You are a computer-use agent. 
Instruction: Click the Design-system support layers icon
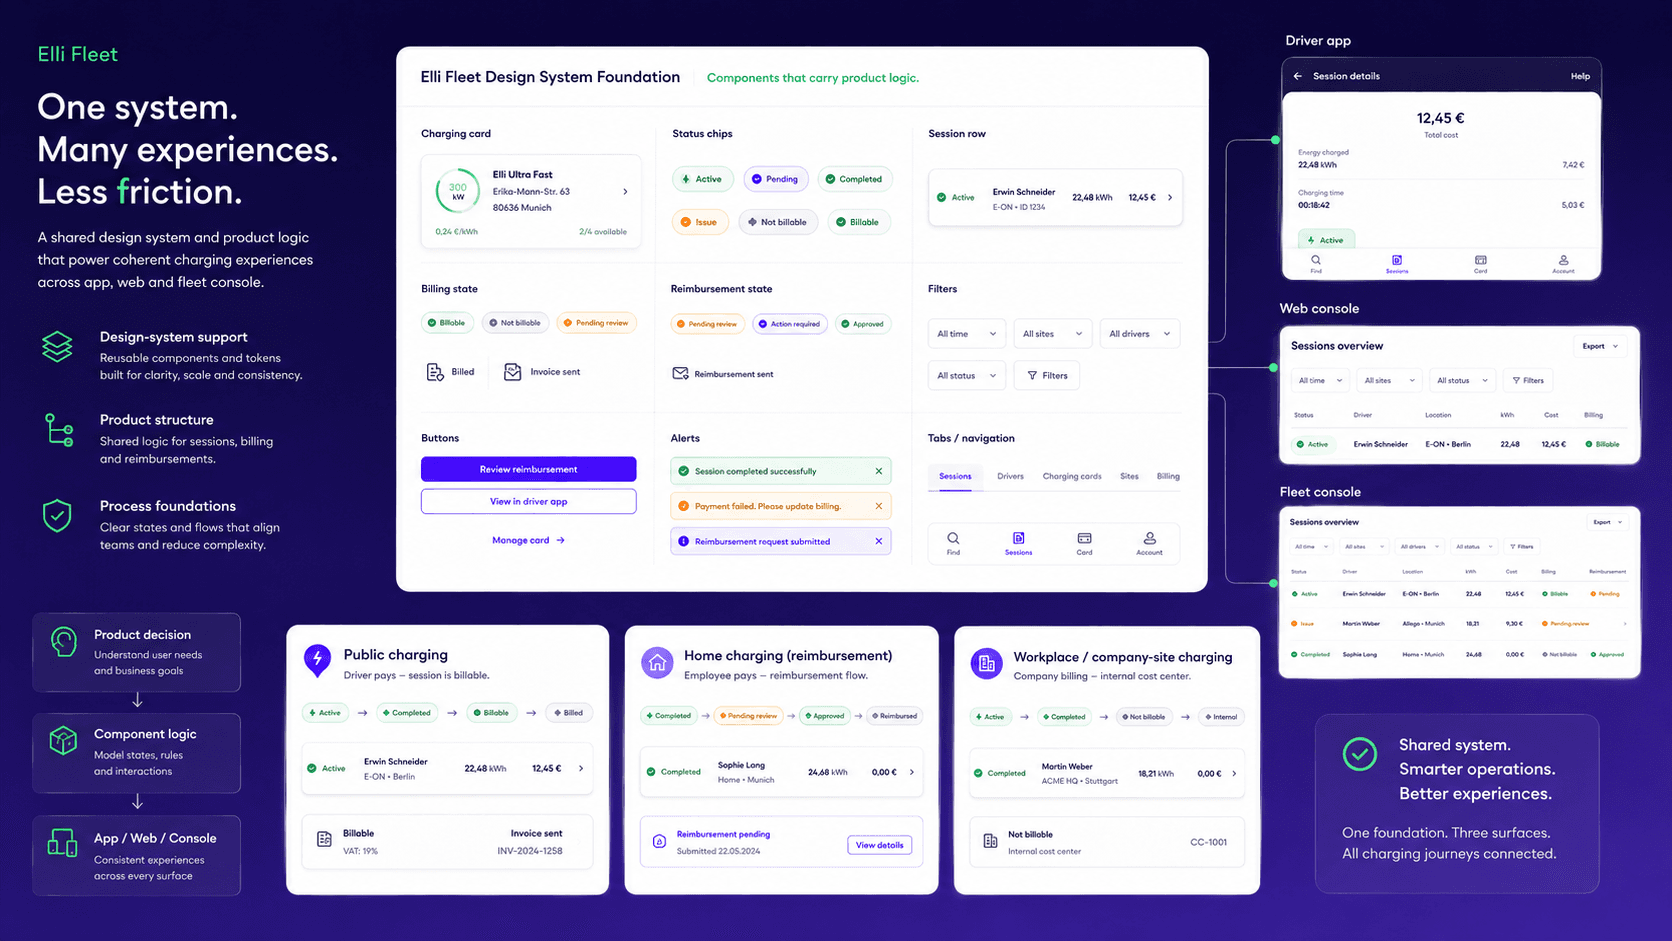pos(57,346)
